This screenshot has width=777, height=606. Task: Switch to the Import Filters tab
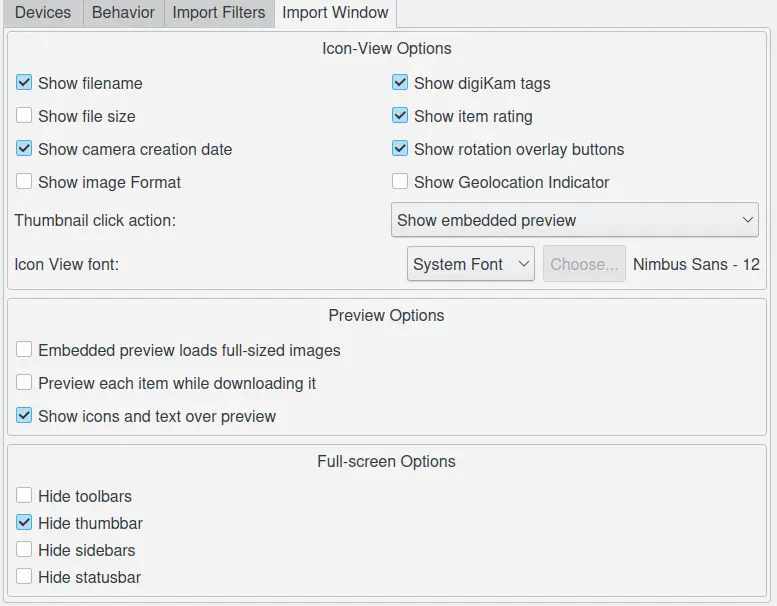click(219, 13)
